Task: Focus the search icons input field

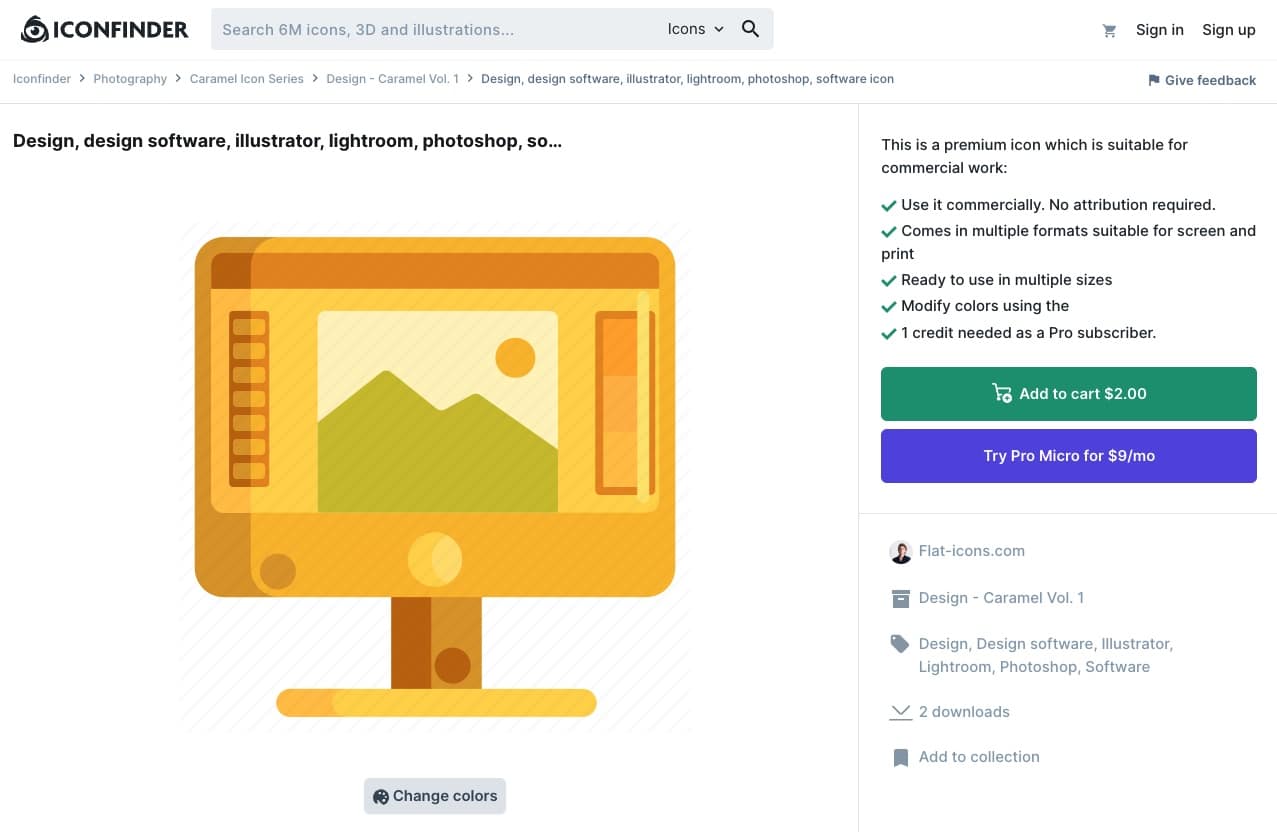Action: click(x=436, y=29)
